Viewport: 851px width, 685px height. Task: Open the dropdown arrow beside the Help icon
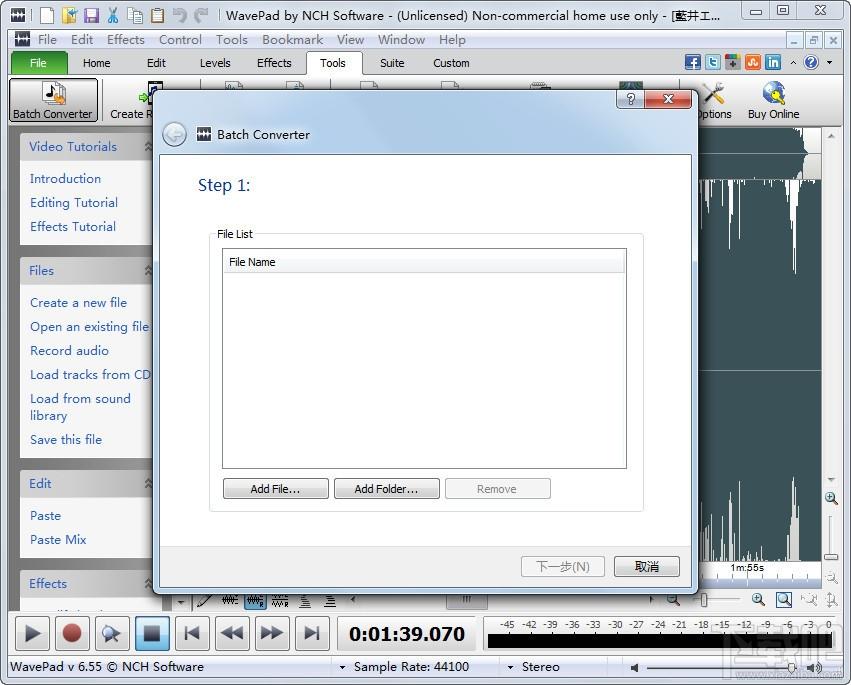[x=829, y=62]
